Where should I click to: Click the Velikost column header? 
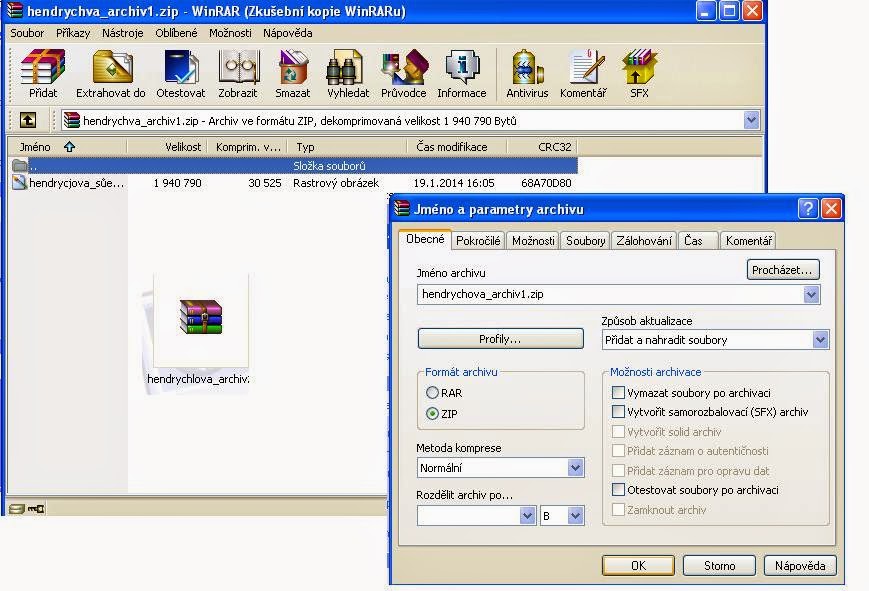tap(166, 147)
